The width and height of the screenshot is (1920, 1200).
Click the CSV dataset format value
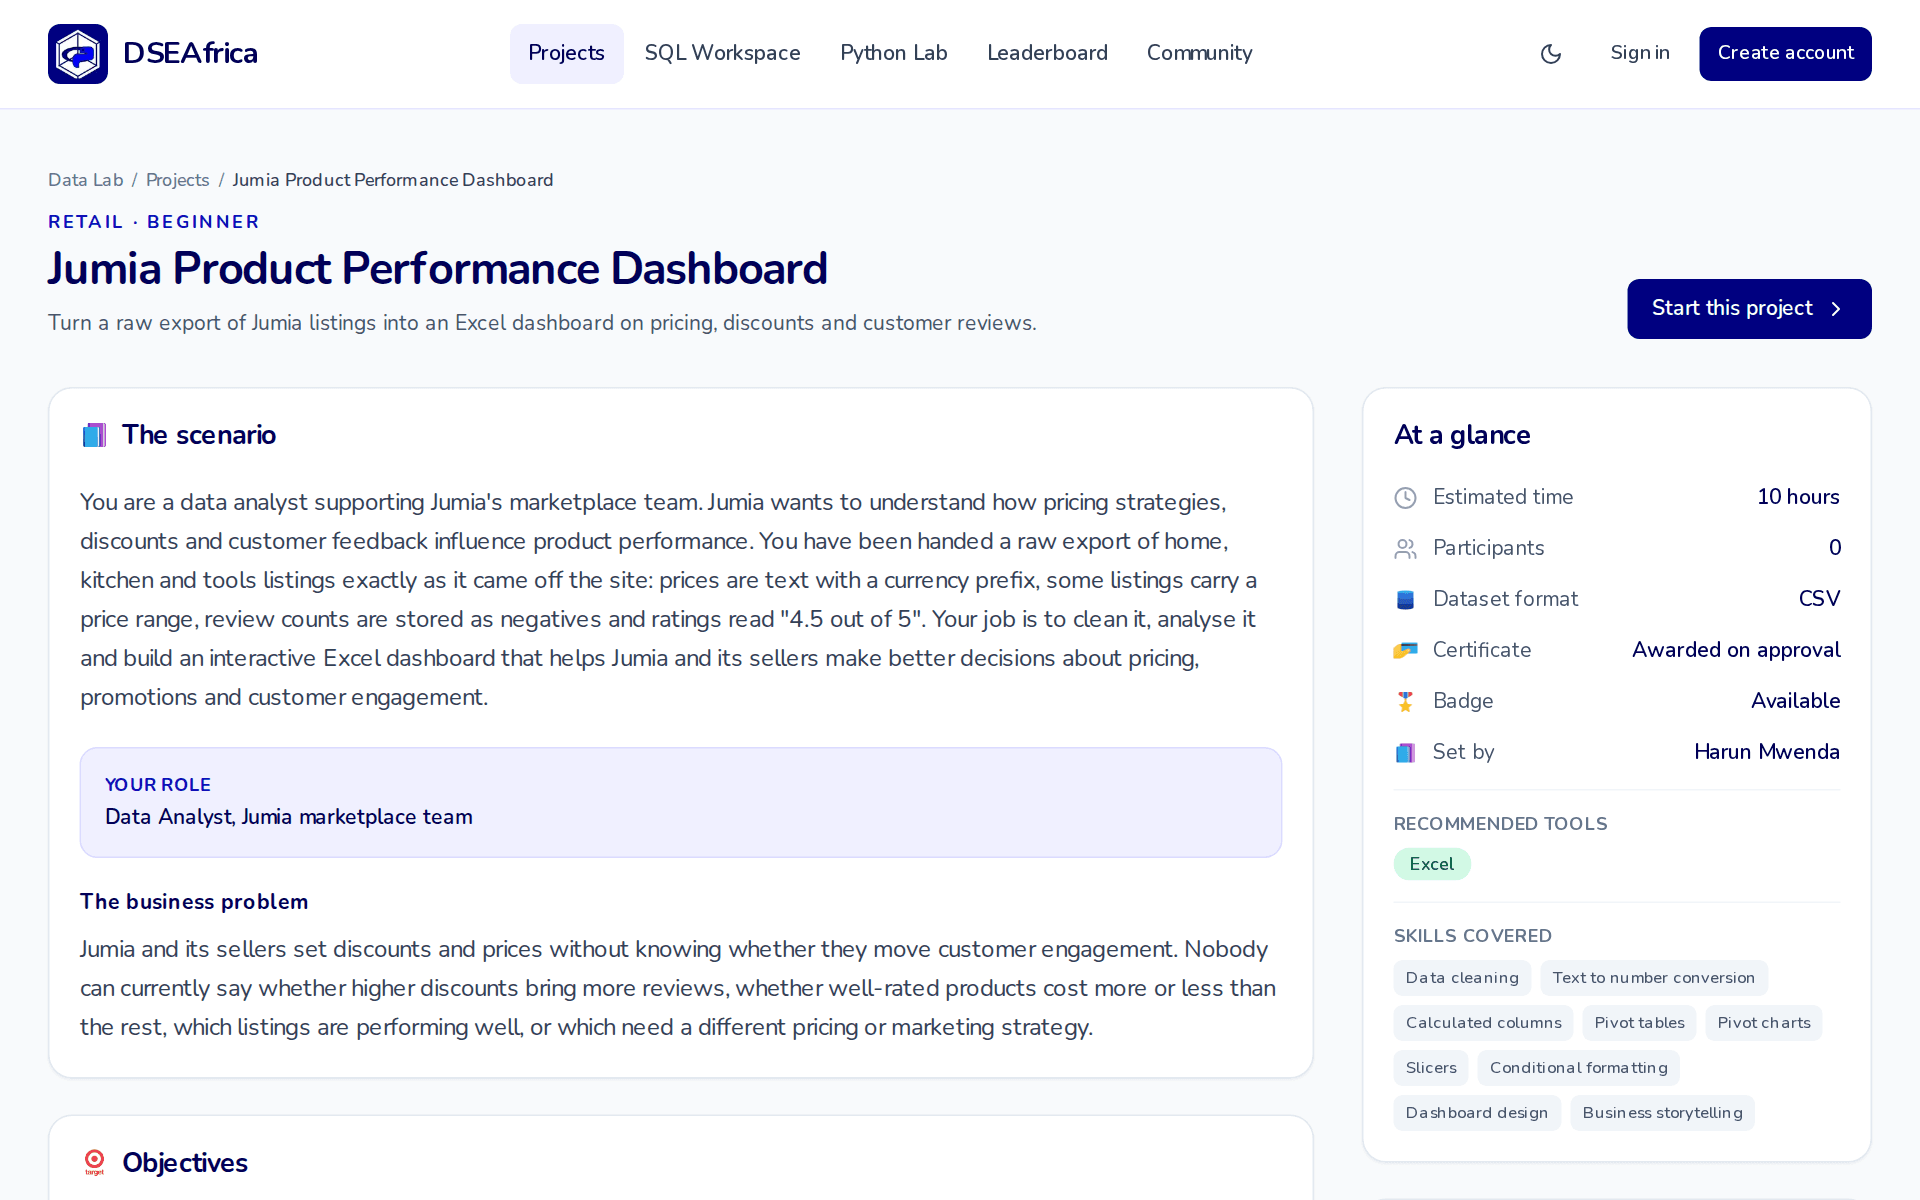(1819, 599)
